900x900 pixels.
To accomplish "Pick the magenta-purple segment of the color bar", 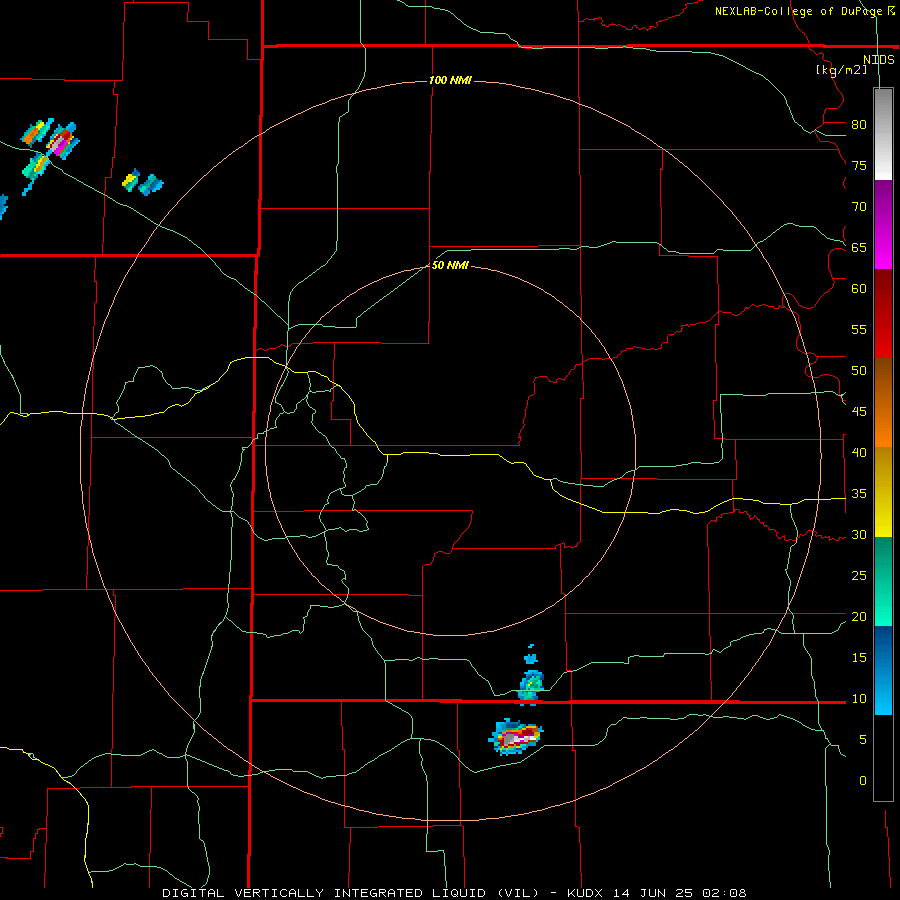I will point(883,224).
